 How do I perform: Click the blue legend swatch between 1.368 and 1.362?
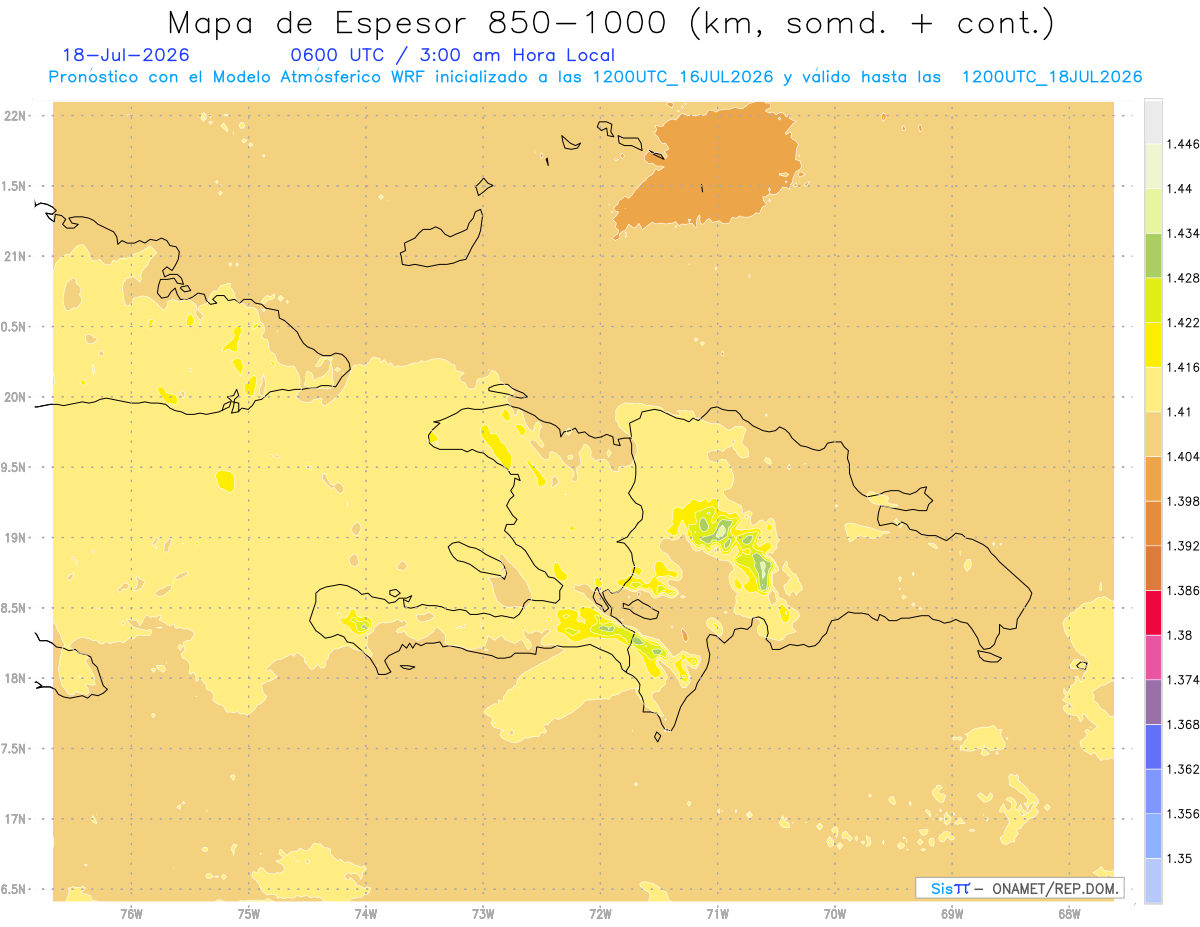(1153, 747)
